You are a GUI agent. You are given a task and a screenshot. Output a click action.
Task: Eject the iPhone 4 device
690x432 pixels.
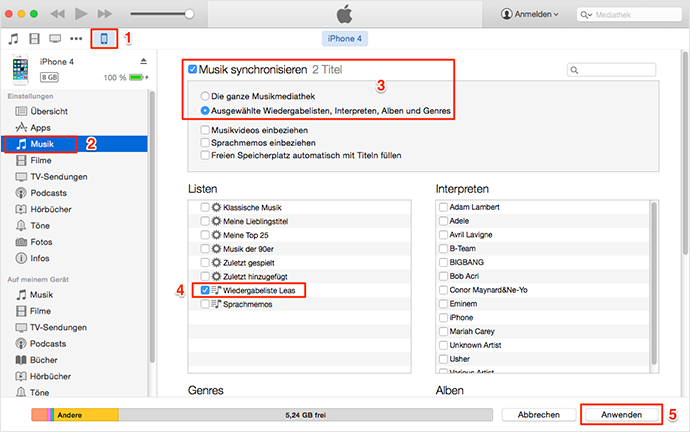[143, 61]
